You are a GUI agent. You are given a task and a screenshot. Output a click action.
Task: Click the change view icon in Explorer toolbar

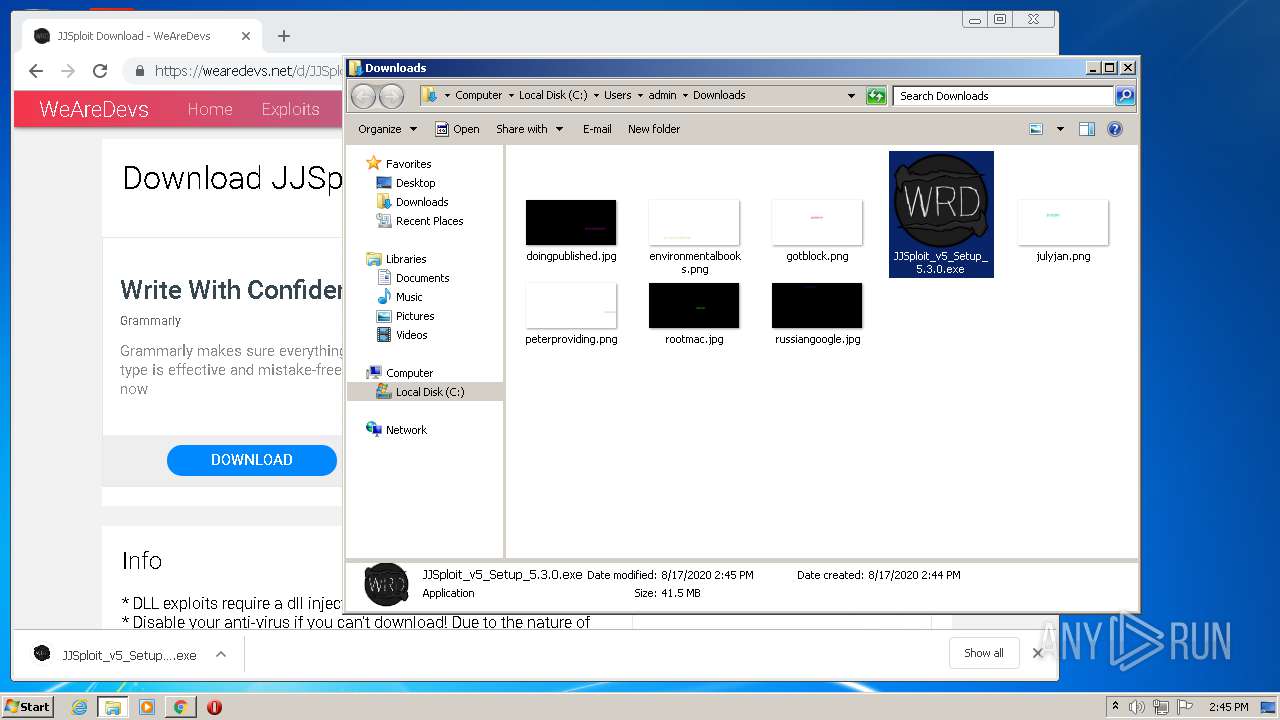pos(1036,129)
